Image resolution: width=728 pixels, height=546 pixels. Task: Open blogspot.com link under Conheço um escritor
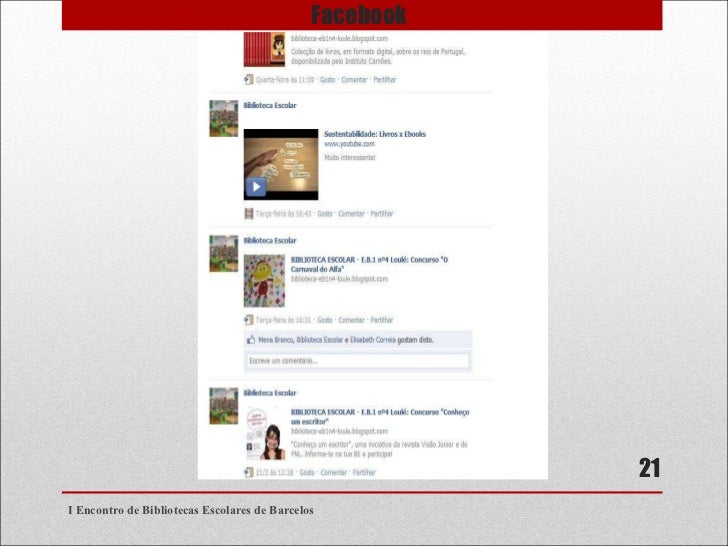(339, 431)
